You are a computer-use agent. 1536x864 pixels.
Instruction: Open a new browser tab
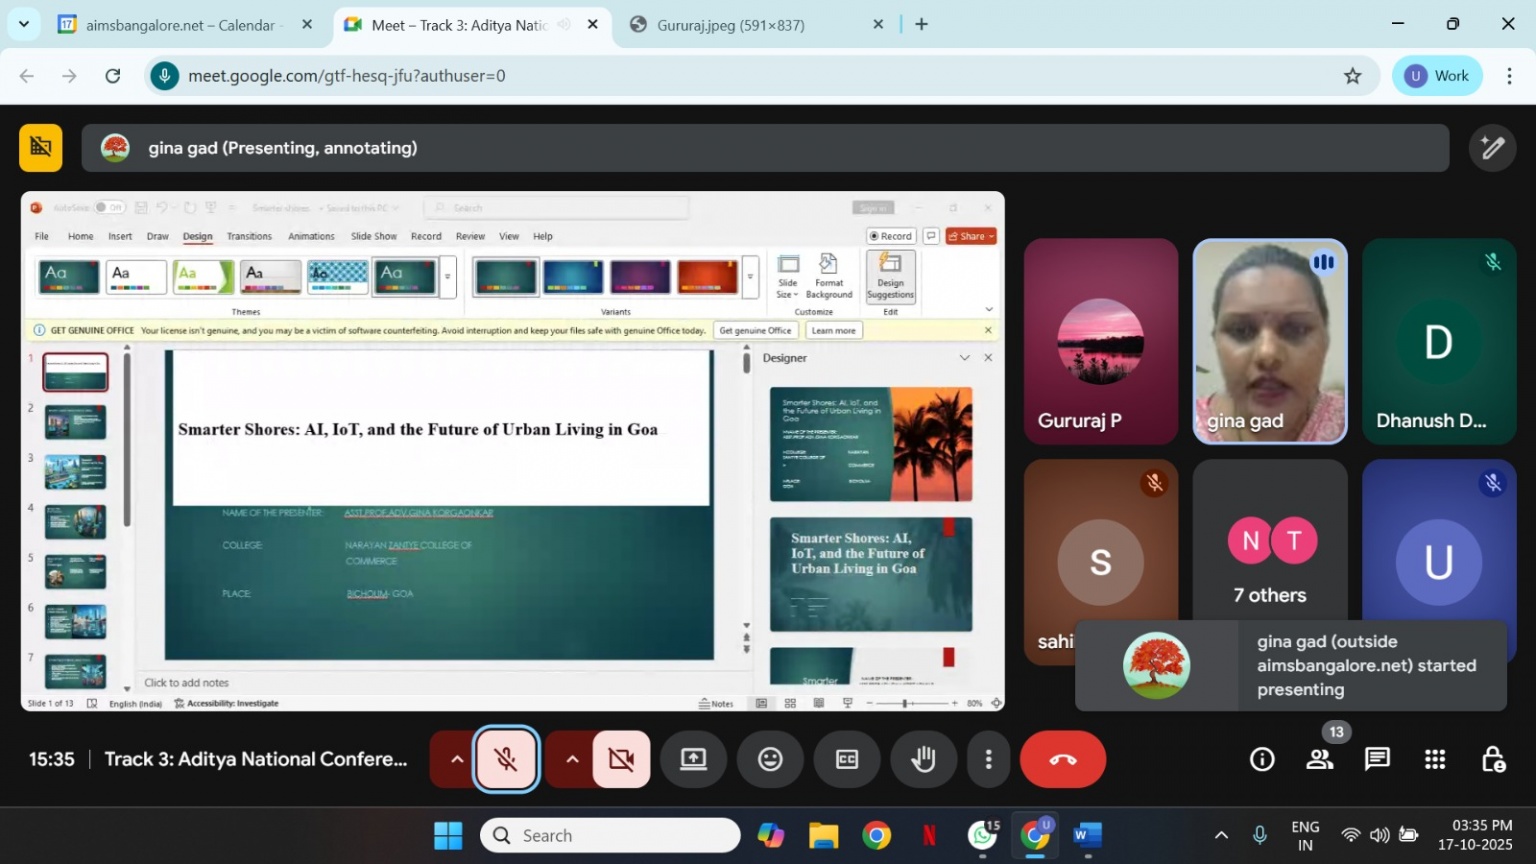pos(921,24)
